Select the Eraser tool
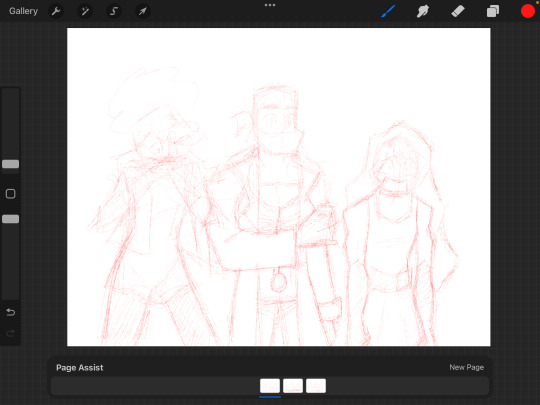The image size is (540, 405). (x=458, y=11)
